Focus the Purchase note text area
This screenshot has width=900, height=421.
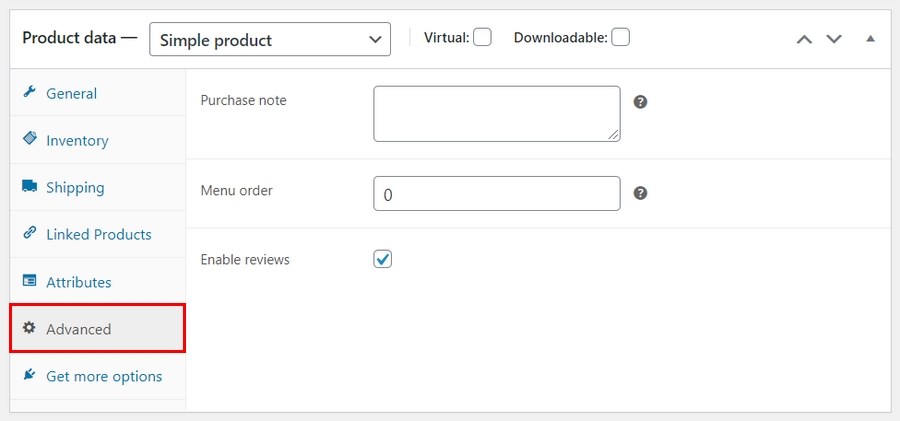496,114
